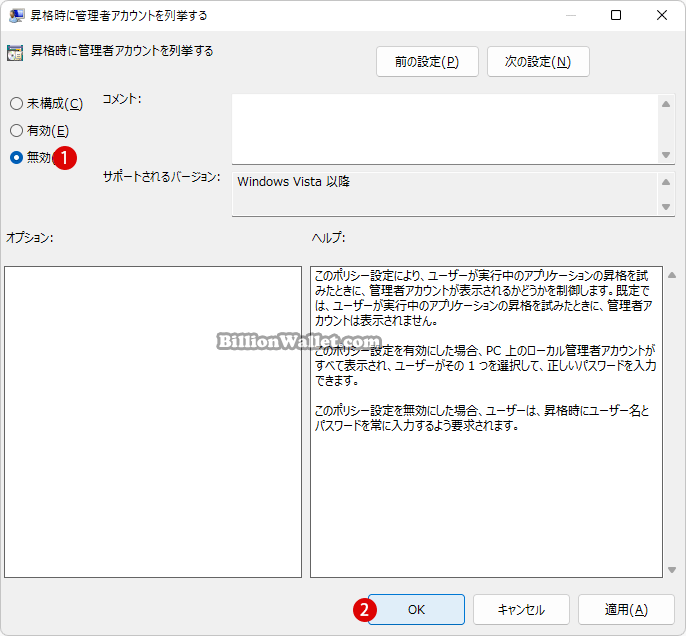Click comment box scroll down arrow

tap(666, 155)
